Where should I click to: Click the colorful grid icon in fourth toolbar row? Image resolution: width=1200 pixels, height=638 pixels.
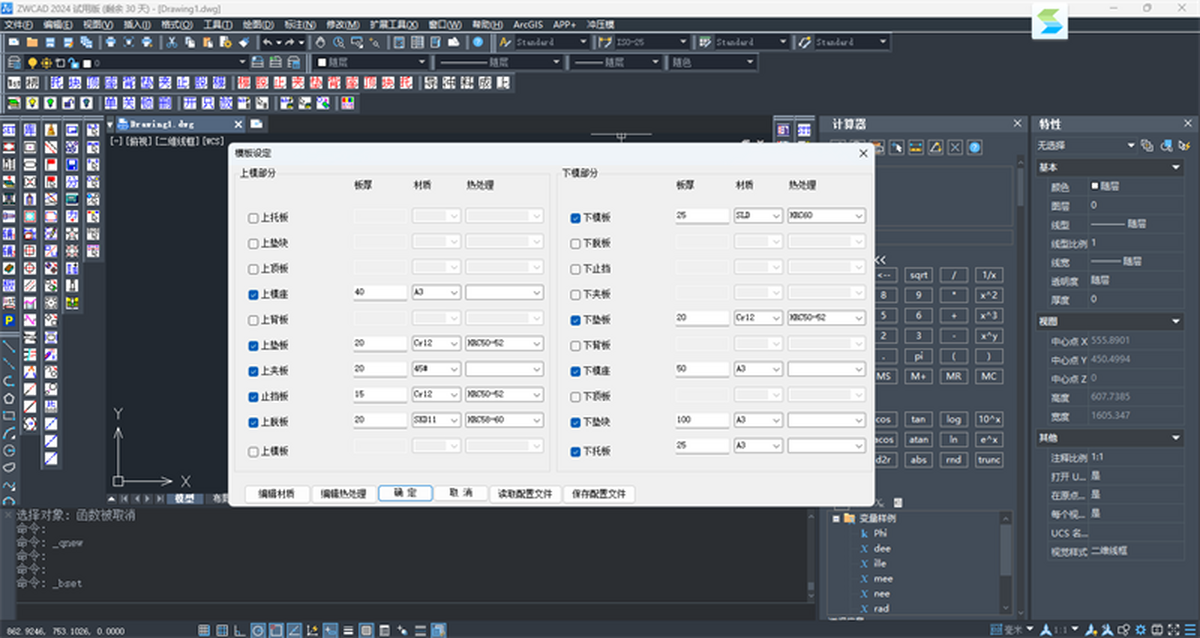tap(347, 103)
